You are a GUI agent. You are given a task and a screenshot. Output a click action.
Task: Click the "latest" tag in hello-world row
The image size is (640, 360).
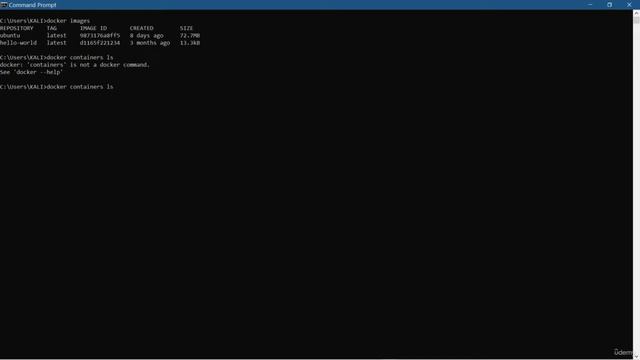pos(56,43)
